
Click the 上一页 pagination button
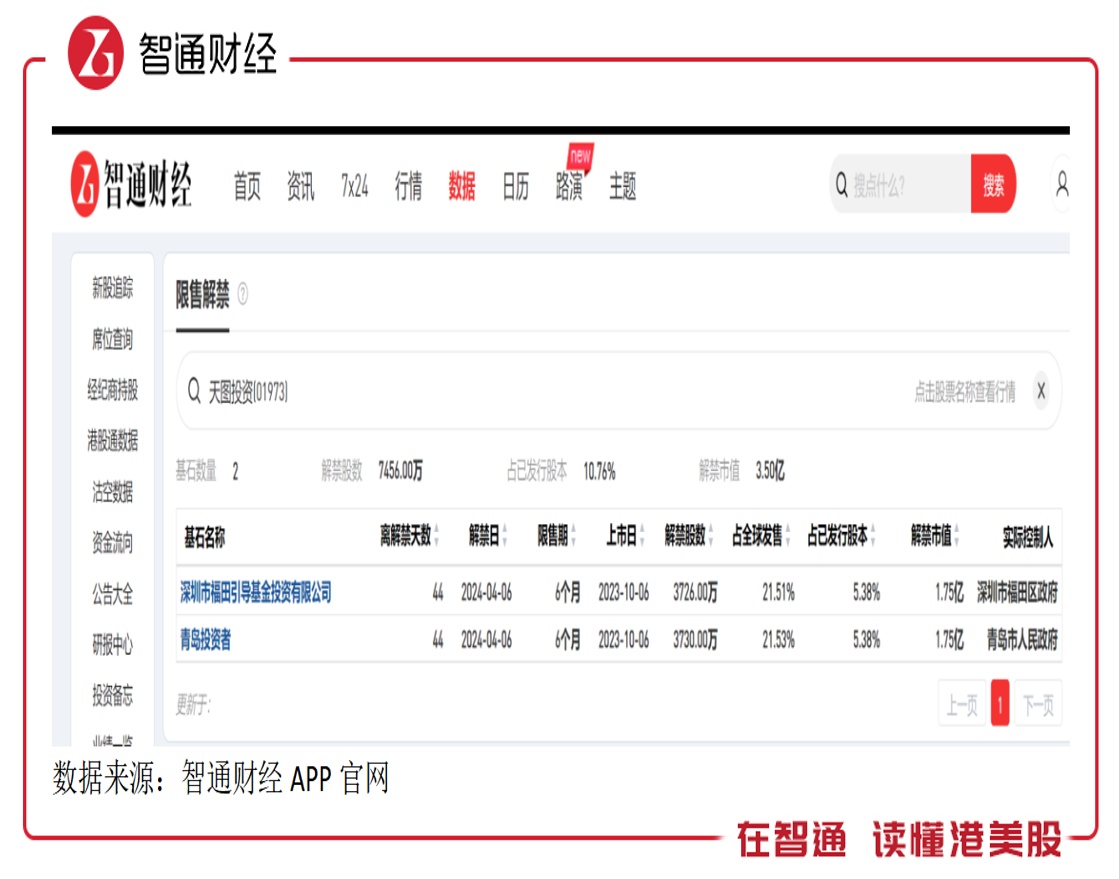coord(961,705)
